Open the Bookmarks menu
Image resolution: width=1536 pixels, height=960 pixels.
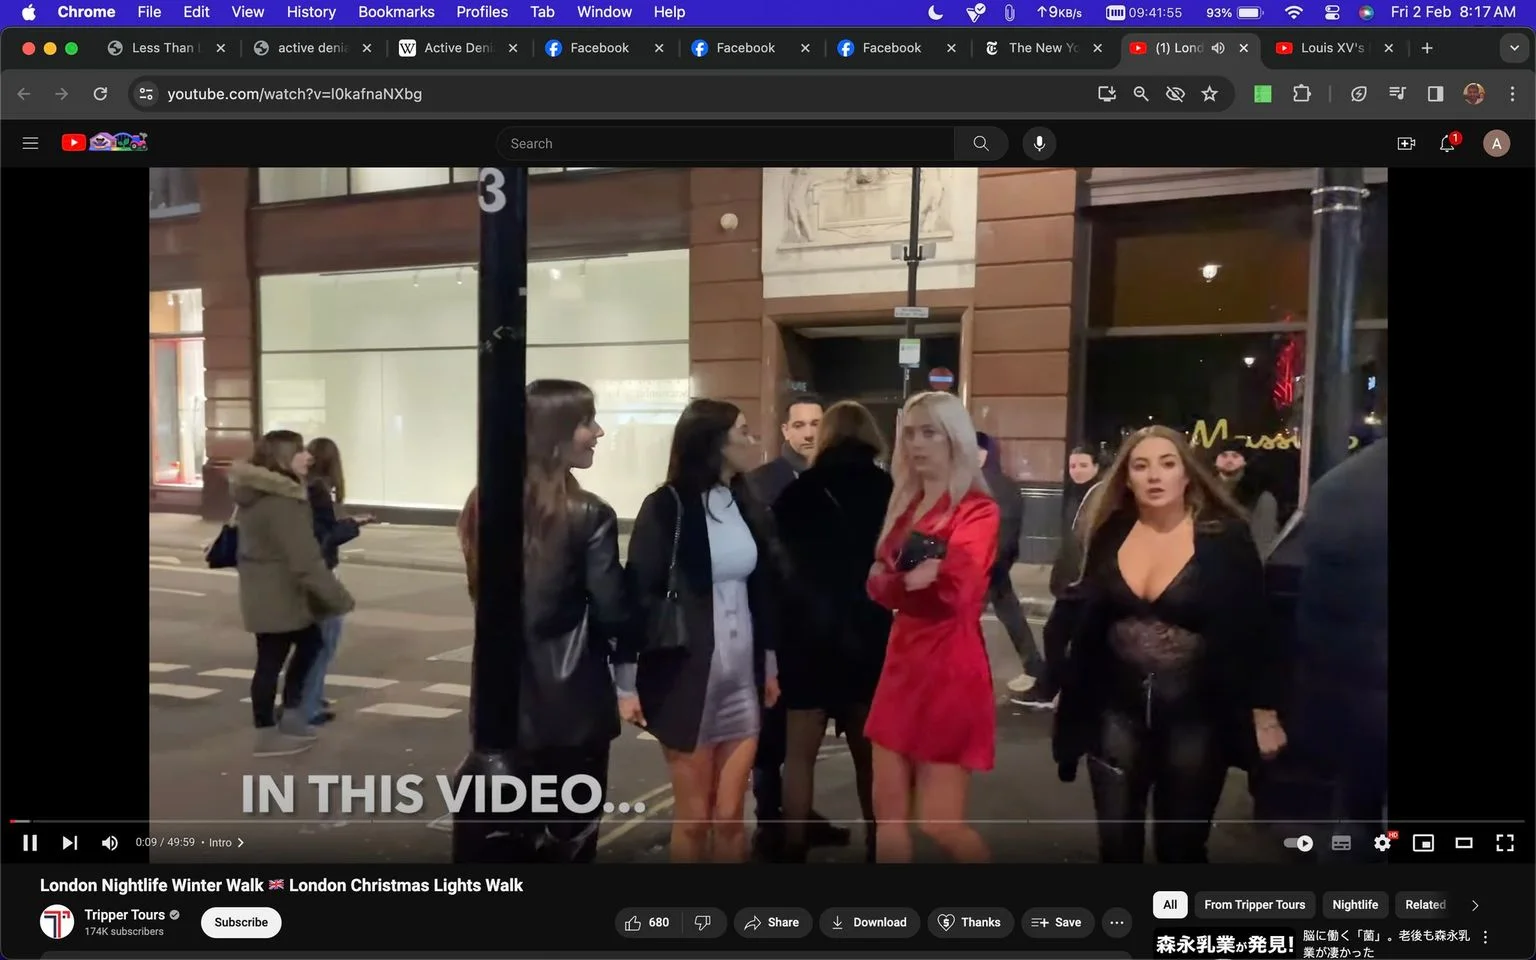coord(396,12)
